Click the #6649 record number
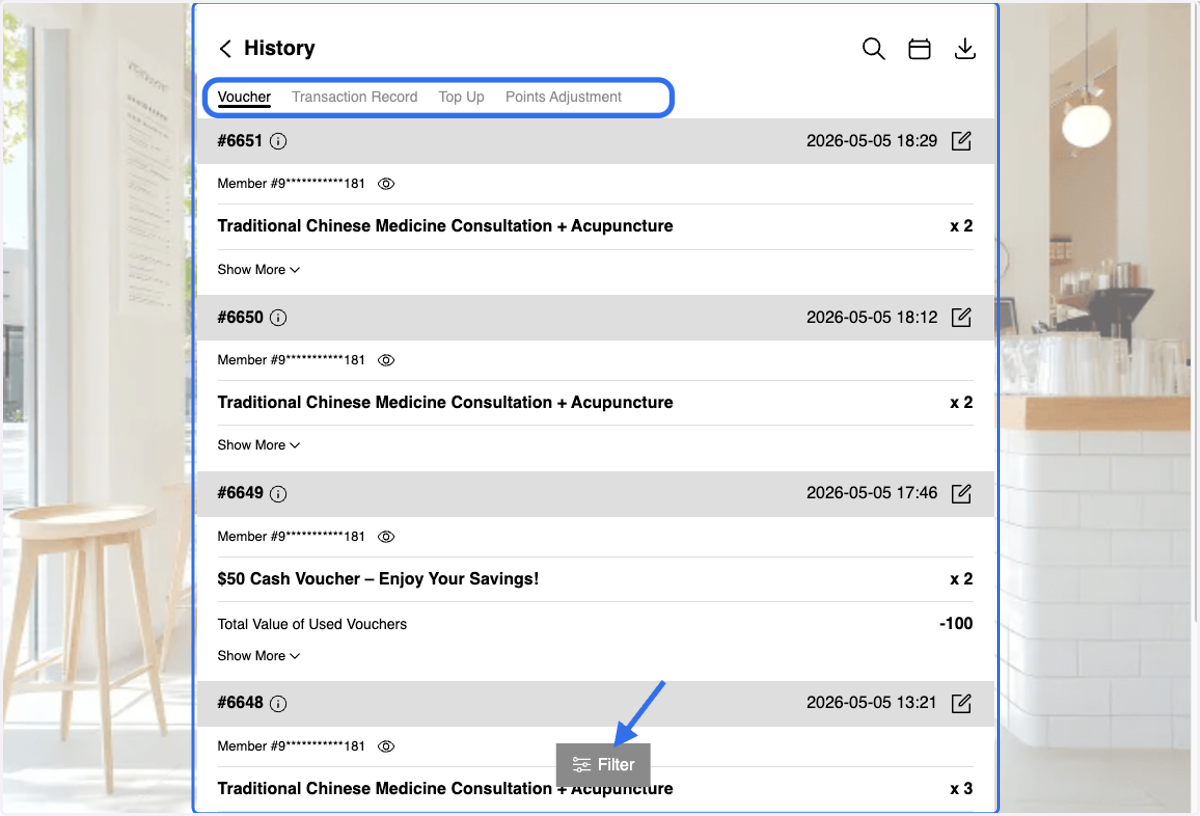The image size is (1200, 816). click(240, 494)
